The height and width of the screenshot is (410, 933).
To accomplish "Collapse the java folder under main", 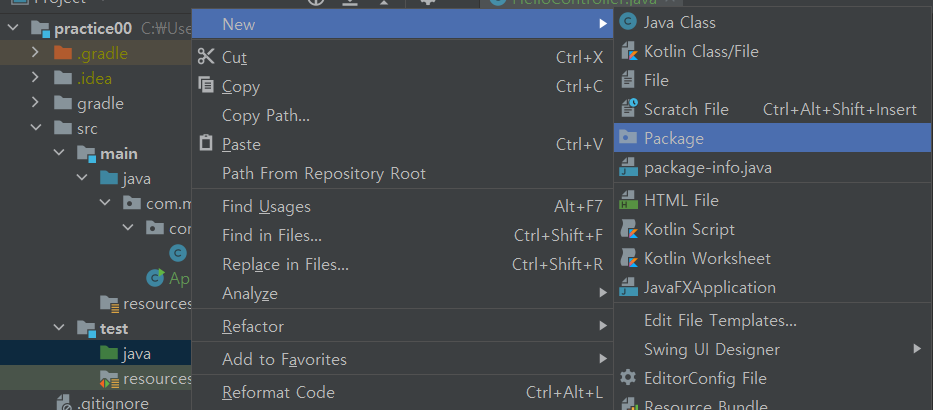I will click(x=82, y=178).
